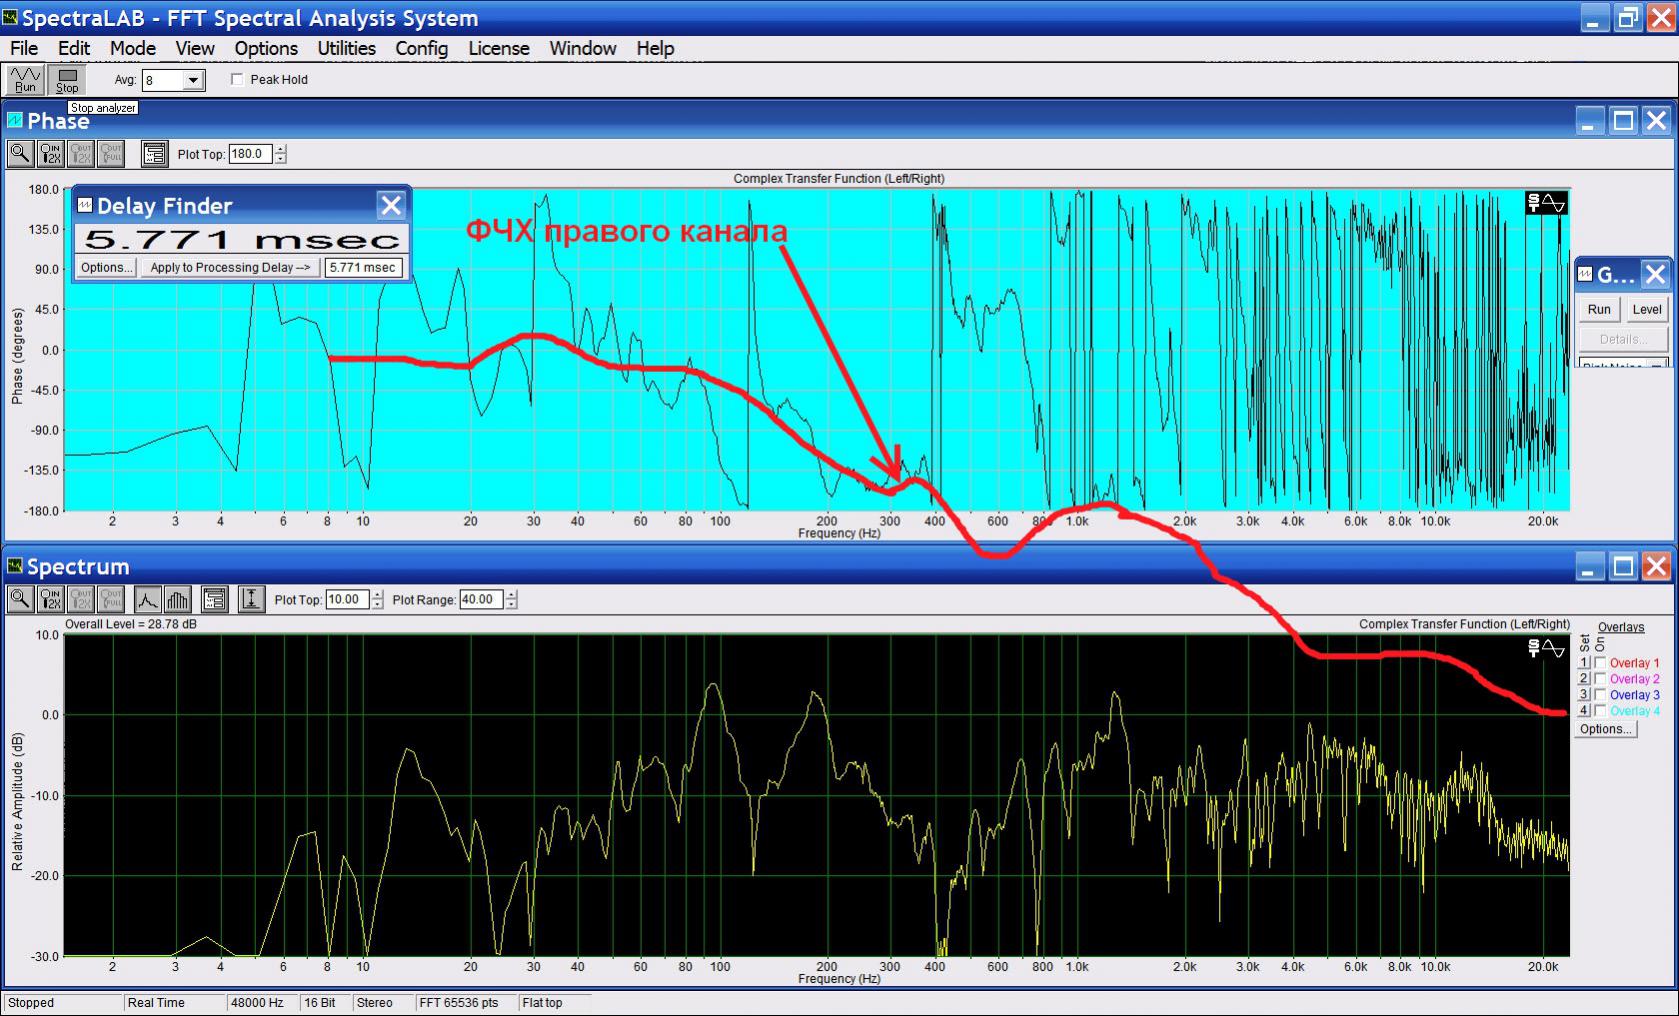
Task: Open the Utilities menu
Action: coord(346,48)
